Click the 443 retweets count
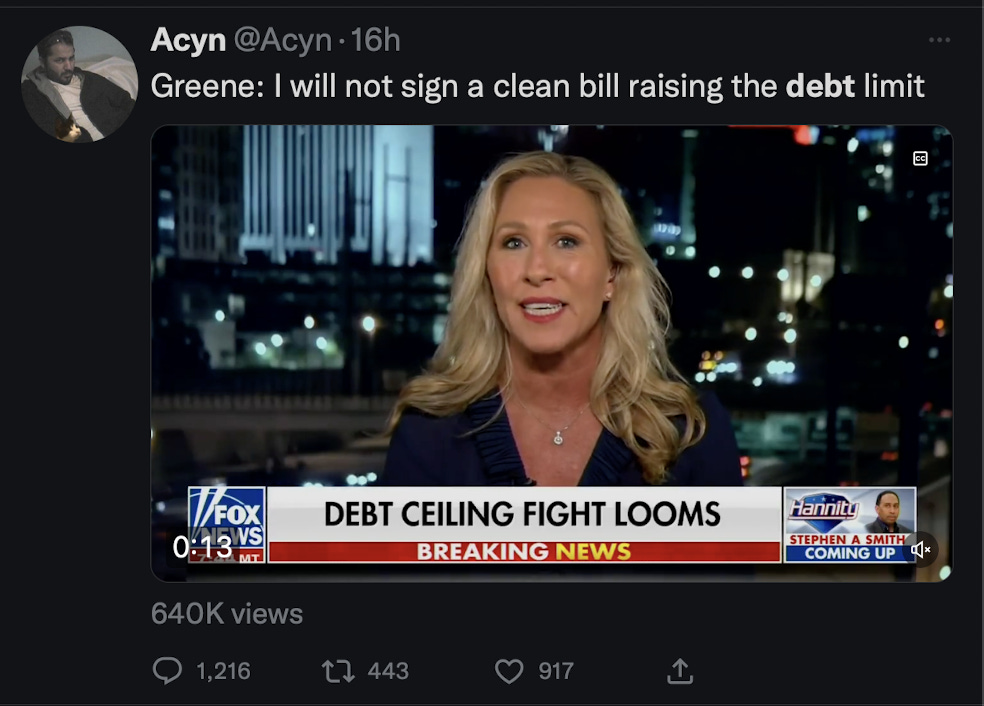This screenshot has width=984, height=706. click(x=388, y=671)
